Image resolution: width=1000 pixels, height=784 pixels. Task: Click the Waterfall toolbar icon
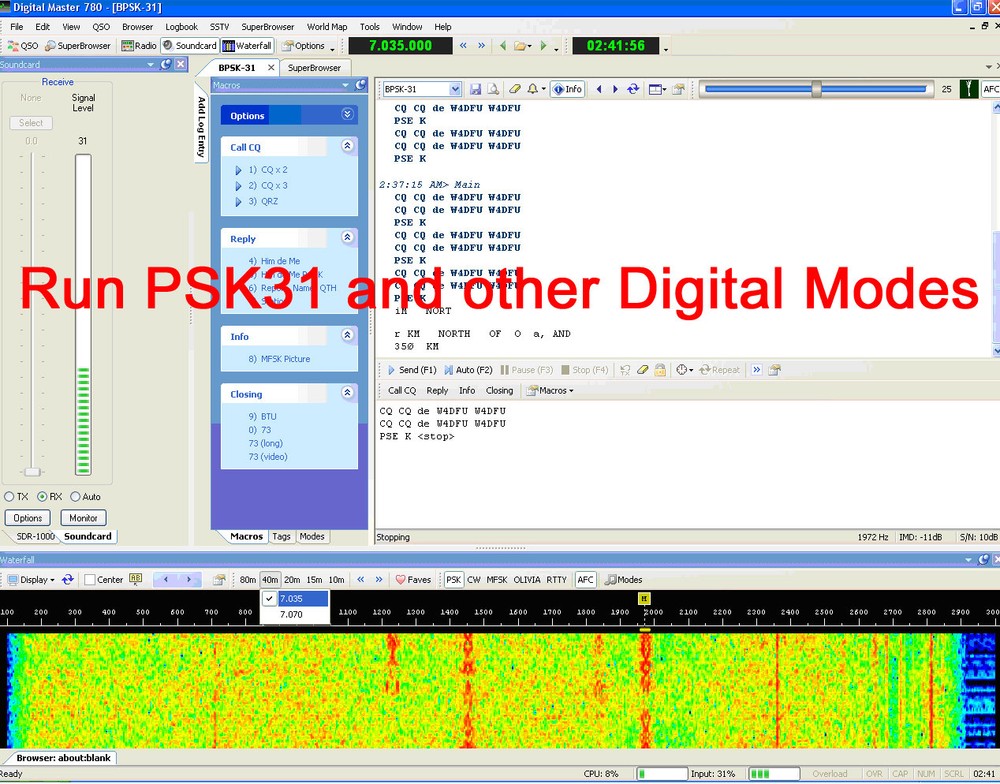(246, 45)
